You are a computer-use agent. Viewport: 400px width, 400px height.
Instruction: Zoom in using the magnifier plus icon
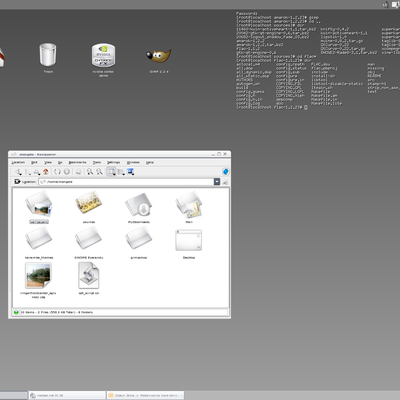[x=90, y=172]
